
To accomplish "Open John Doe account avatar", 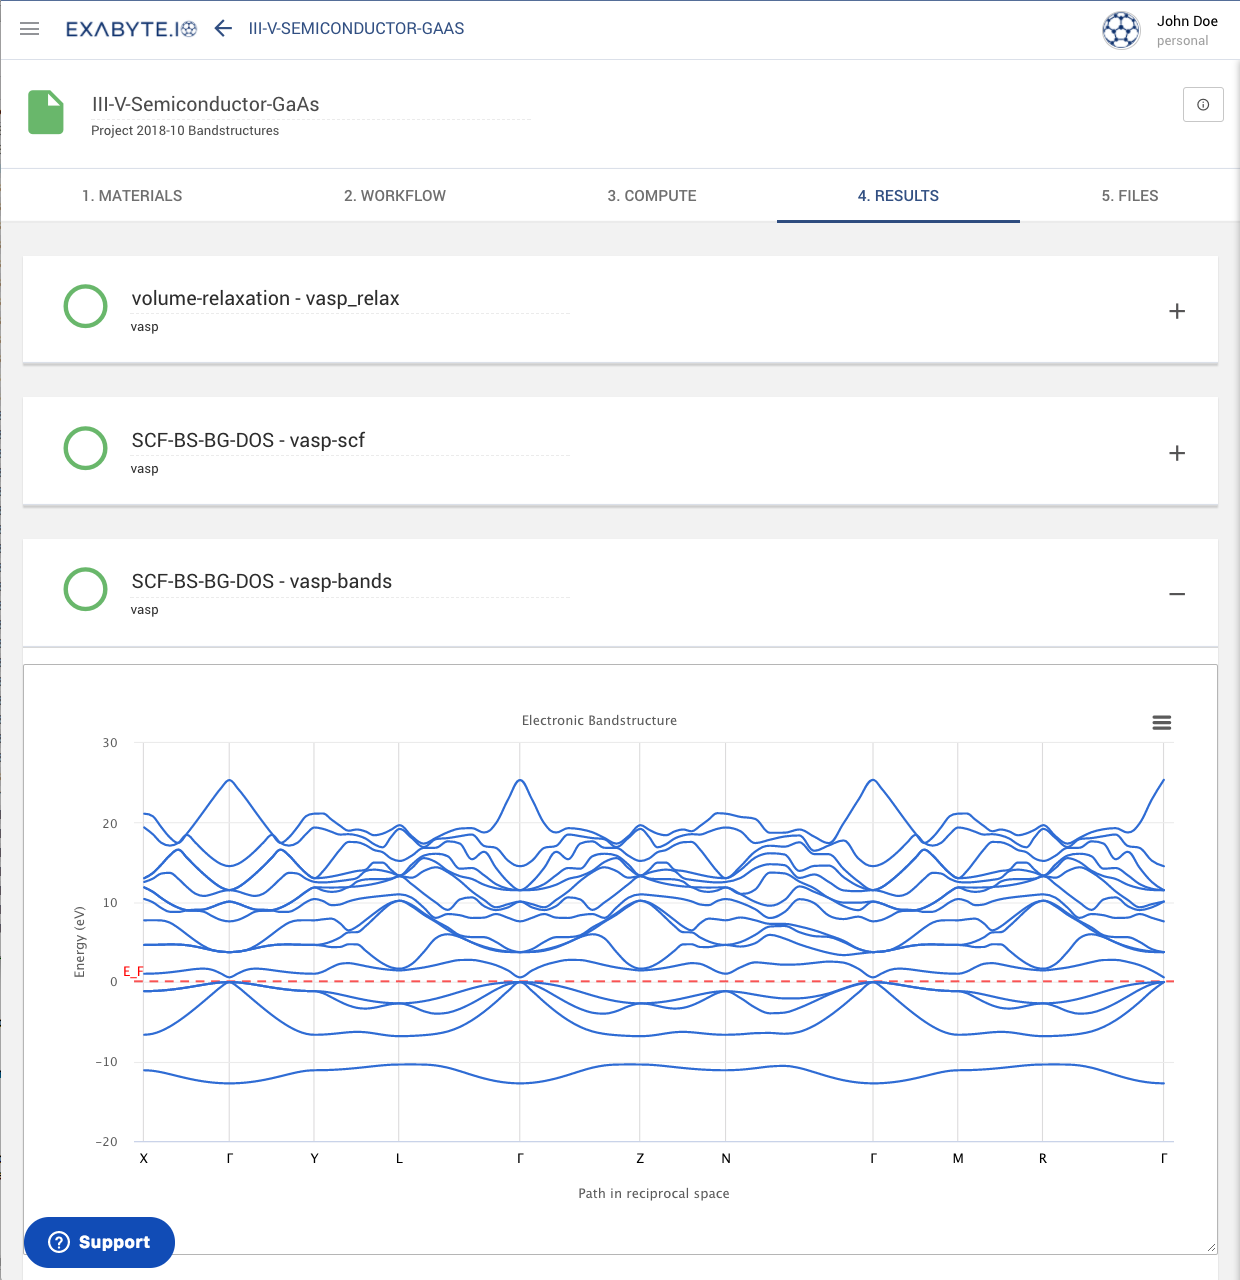I will pos(1121,30).
